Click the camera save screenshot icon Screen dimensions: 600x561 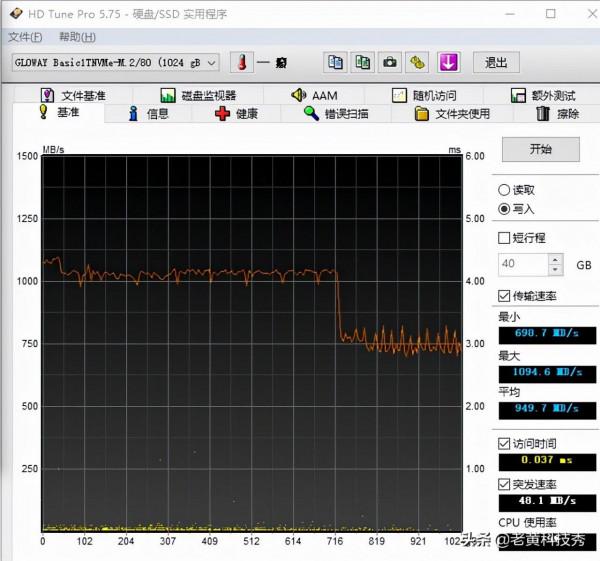[390, 62]
